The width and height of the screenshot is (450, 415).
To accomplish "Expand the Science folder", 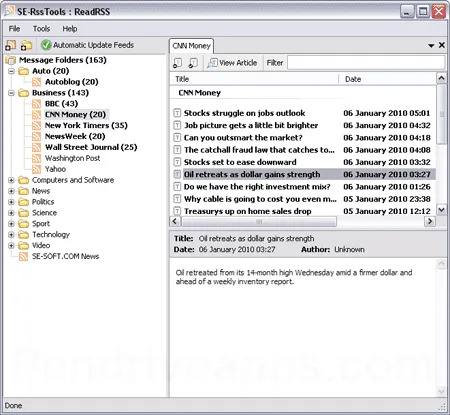I will pyautogui.click(x=11, y=213).
